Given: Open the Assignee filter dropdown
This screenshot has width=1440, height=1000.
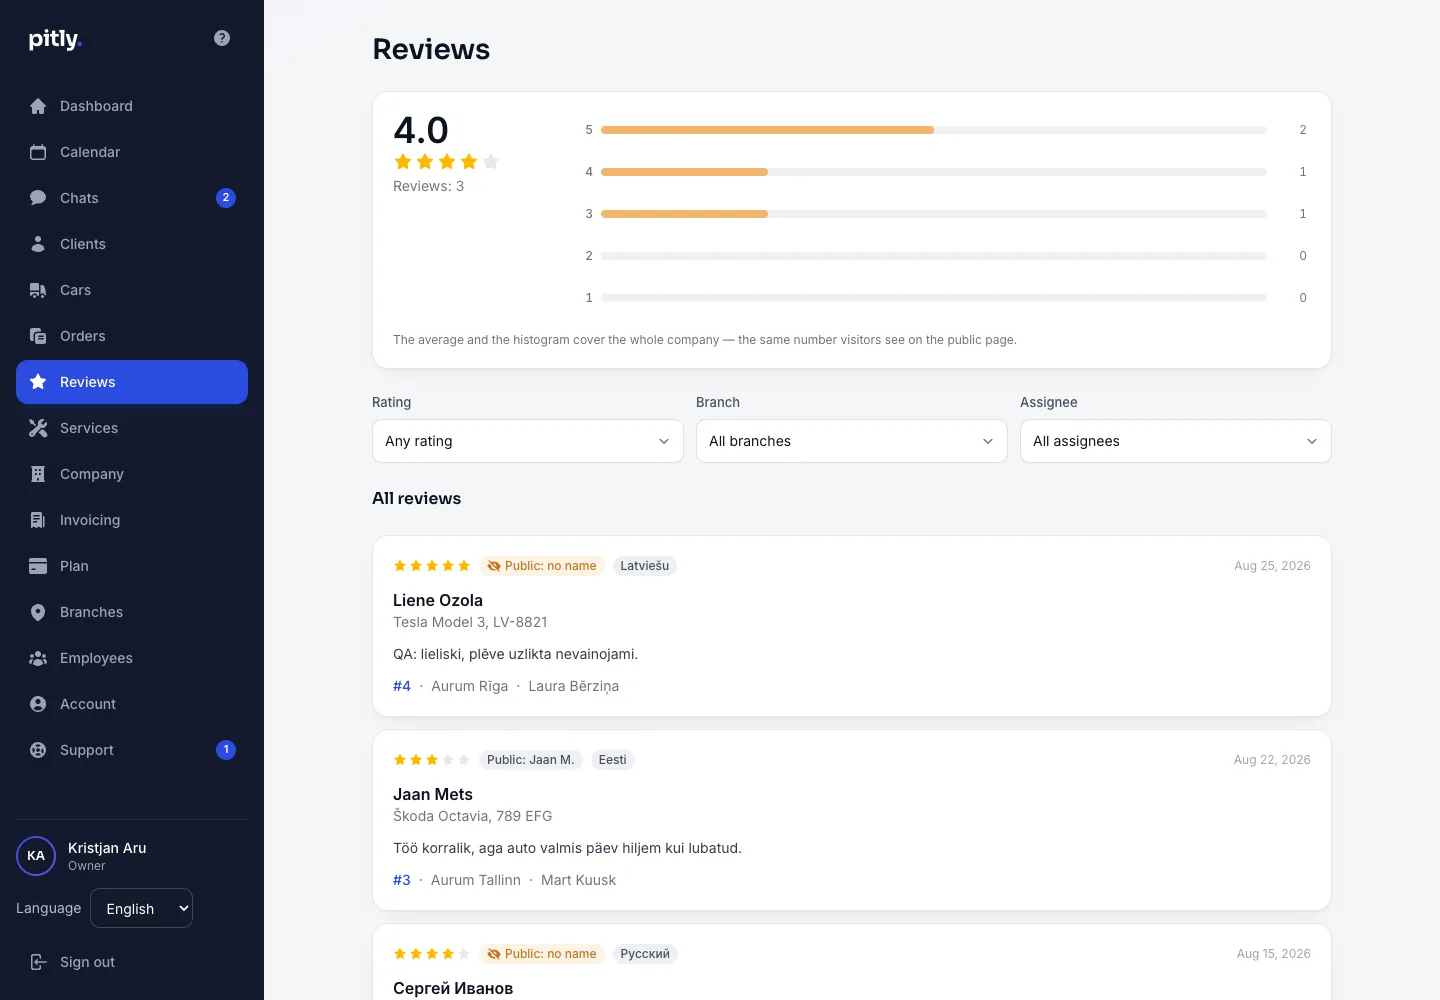Looking at the screenshot, I should (x=1176, y=441).
